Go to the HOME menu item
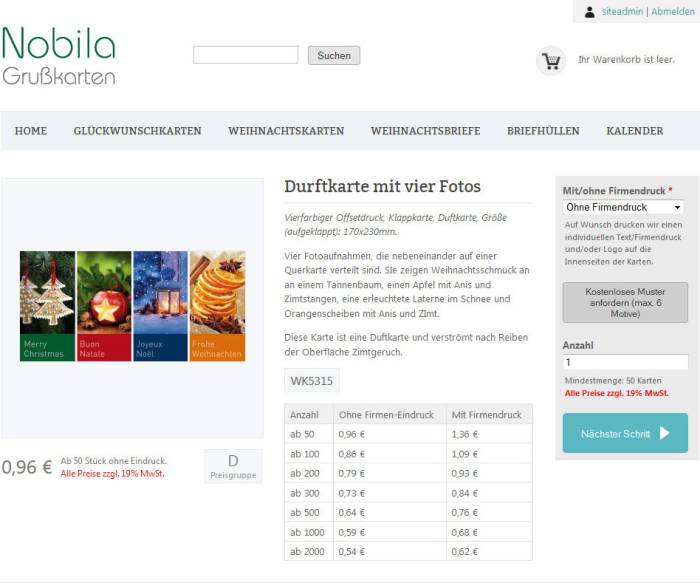The width and height of the screenshot is (700, 583). (31, 131)
